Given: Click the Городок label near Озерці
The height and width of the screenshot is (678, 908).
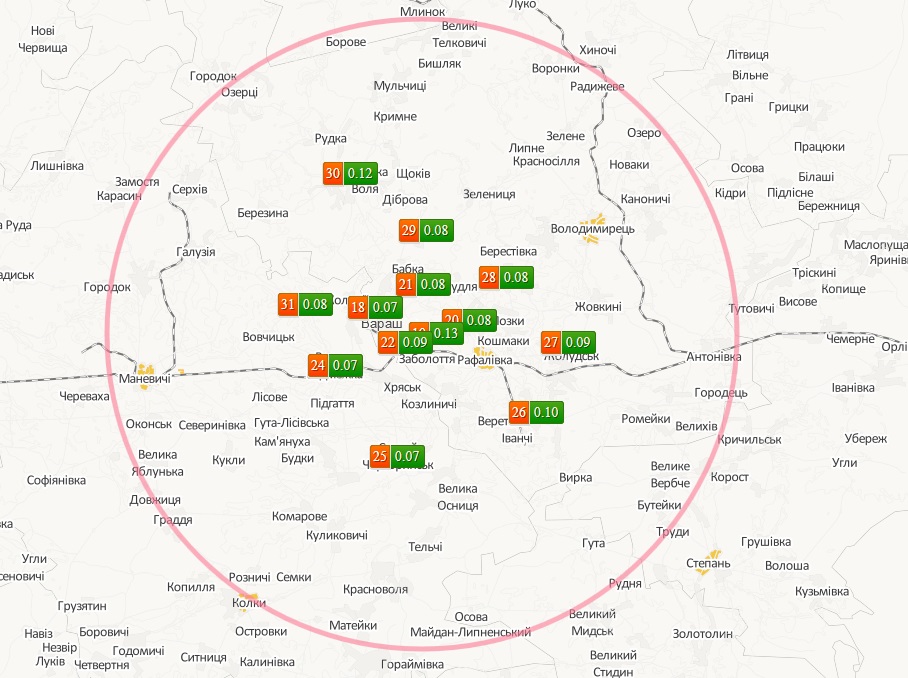Looking at the screenshot, I should tap(213, 76).
